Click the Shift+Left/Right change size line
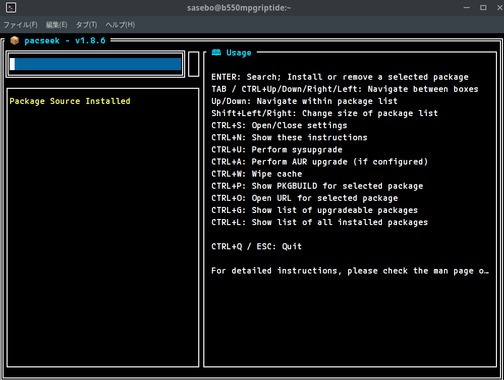The height and width of the screenshot is (380, 504). click(x=324, y=113)
